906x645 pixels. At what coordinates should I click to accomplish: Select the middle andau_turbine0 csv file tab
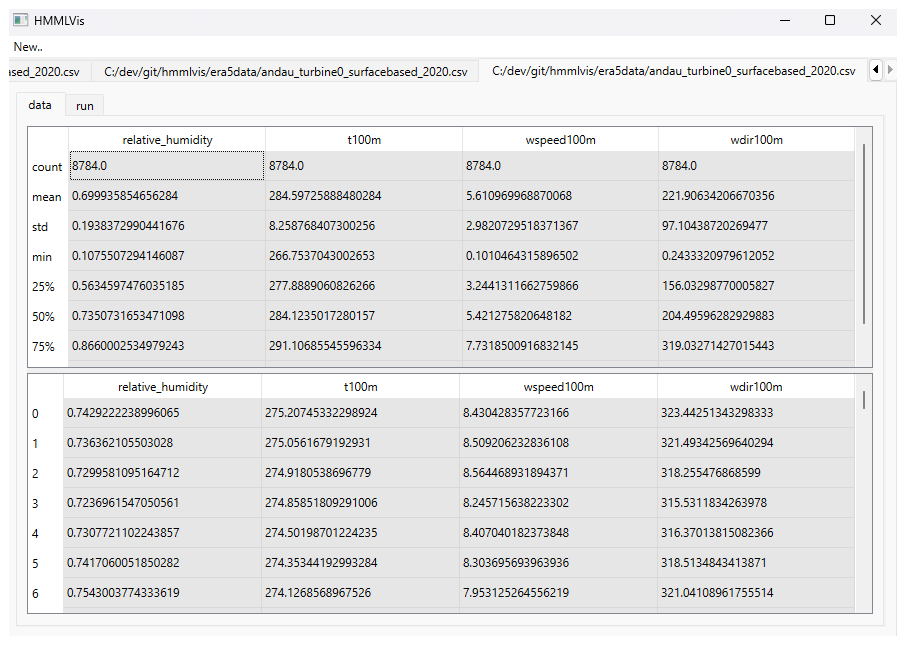(x=285, y=71)
